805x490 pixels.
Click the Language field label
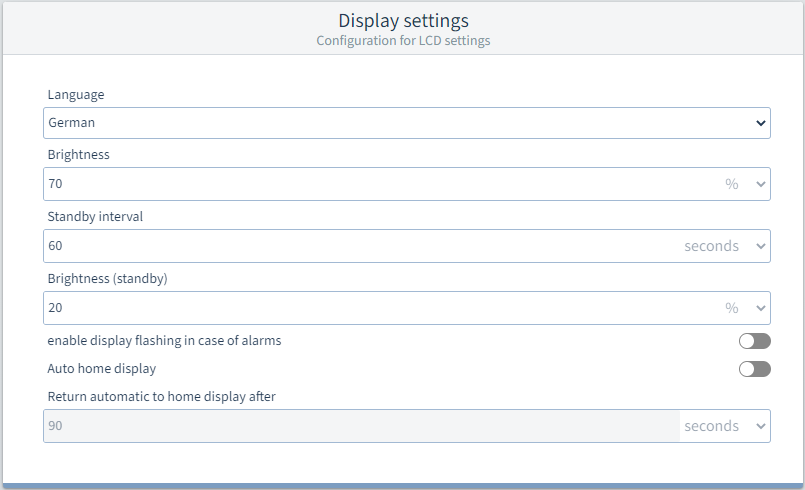coord(76,95)
